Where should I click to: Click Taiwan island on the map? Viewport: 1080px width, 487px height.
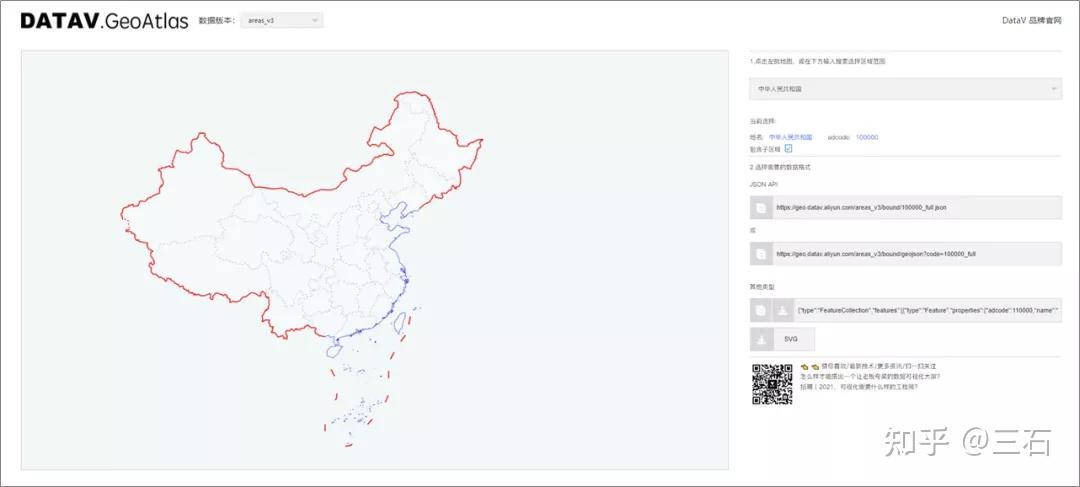(x=398, y=322)
